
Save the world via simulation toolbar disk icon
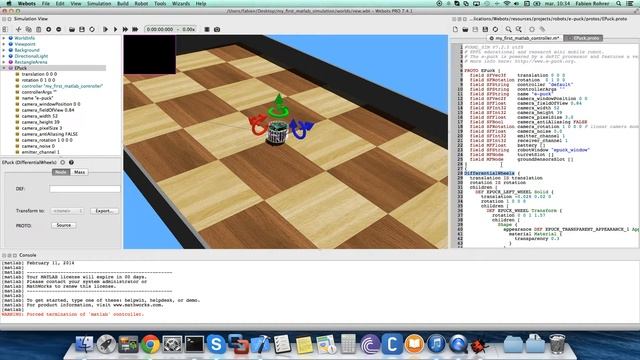point(82,29)
